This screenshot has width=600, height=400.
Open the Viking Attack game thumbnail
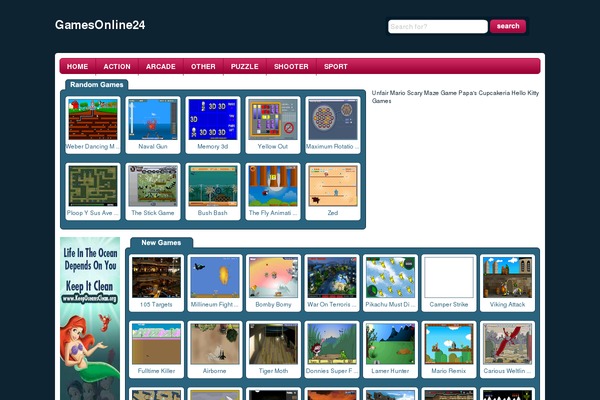coord(507,278)
